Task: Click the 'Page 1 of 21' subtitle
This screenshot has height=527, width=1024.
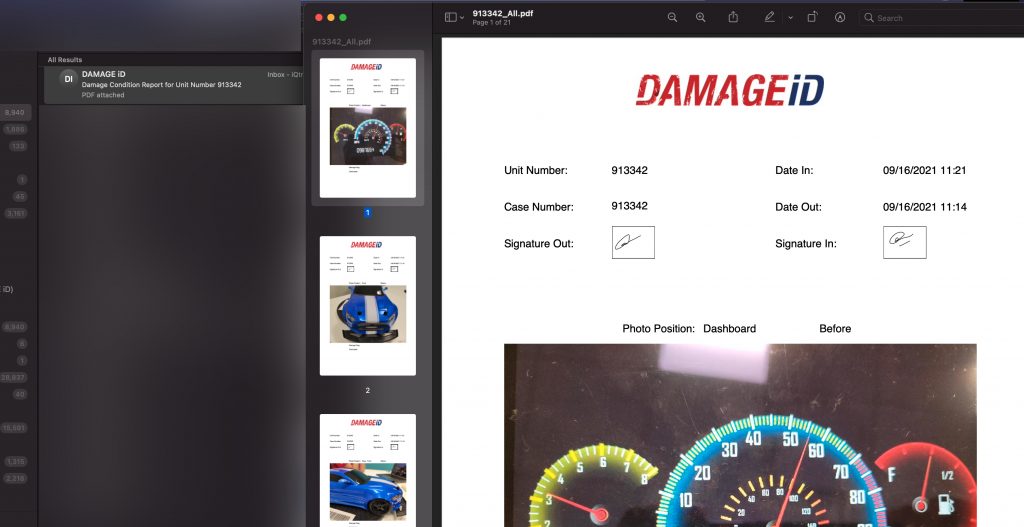Action: pyautogui.click(x=491, y=23)
